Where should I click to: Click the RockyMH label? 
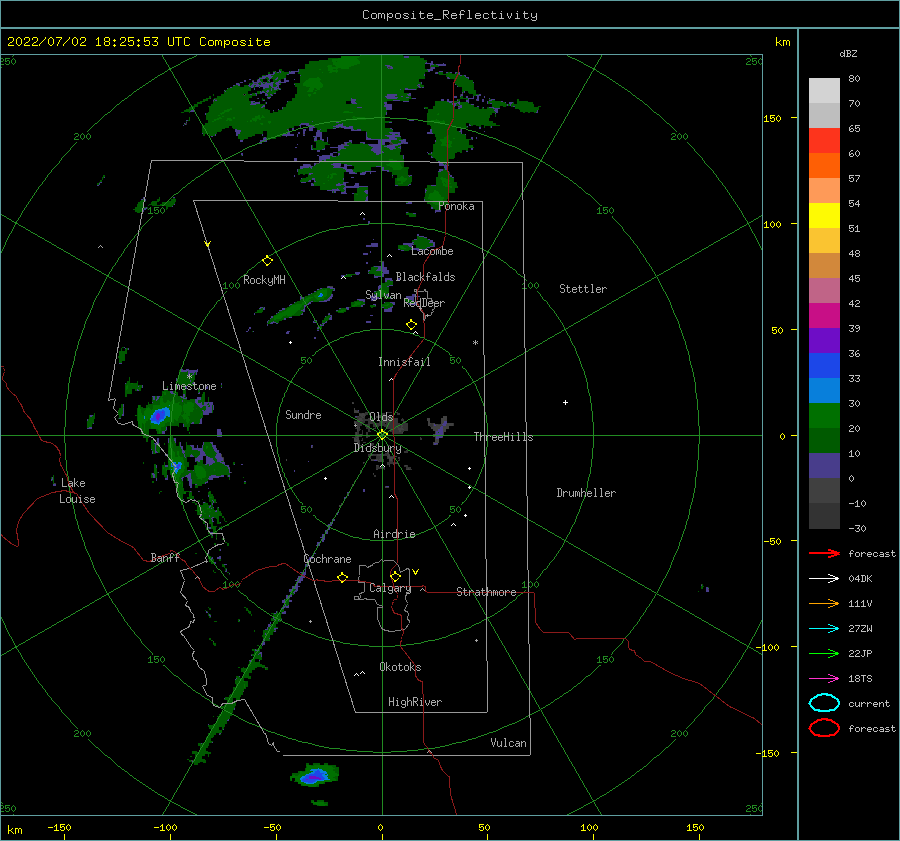coord(264,280)
